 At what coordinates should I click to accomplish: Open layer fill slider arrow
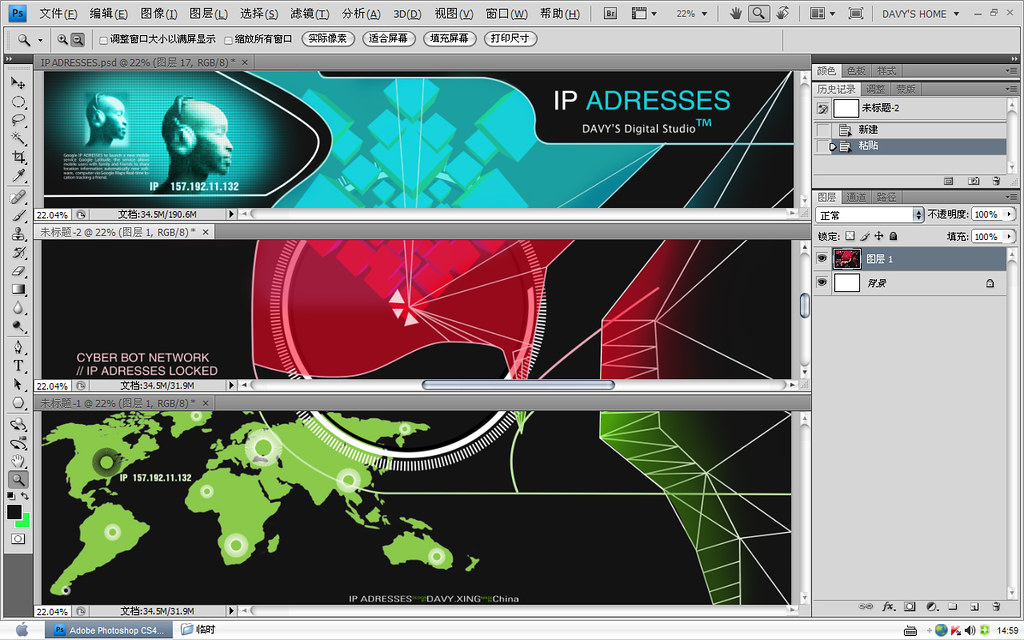pyautogui.click(x=1009, y=236)
